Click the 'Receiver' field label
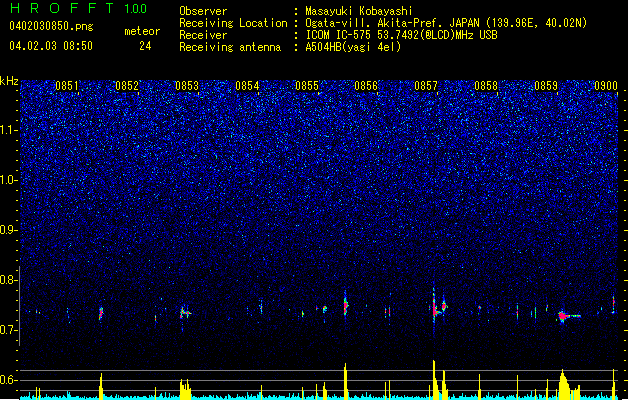 pyautogui.click(x=203, y=35)
